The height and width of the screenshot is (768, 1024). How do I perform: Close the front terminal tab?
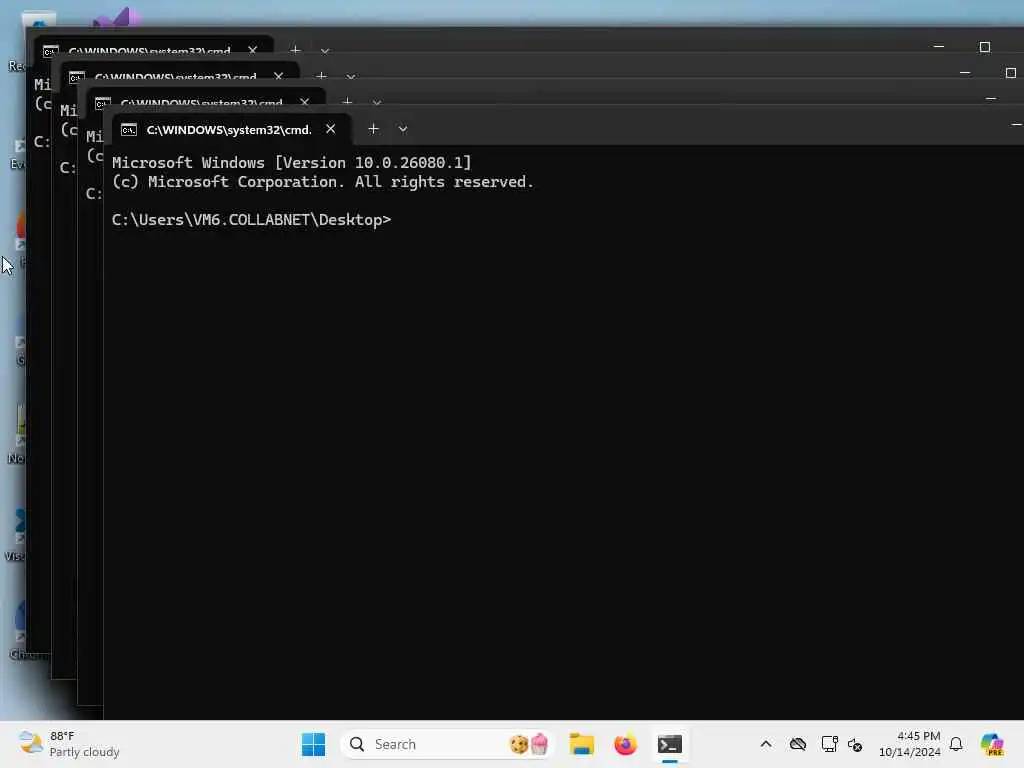pos(330,129)
